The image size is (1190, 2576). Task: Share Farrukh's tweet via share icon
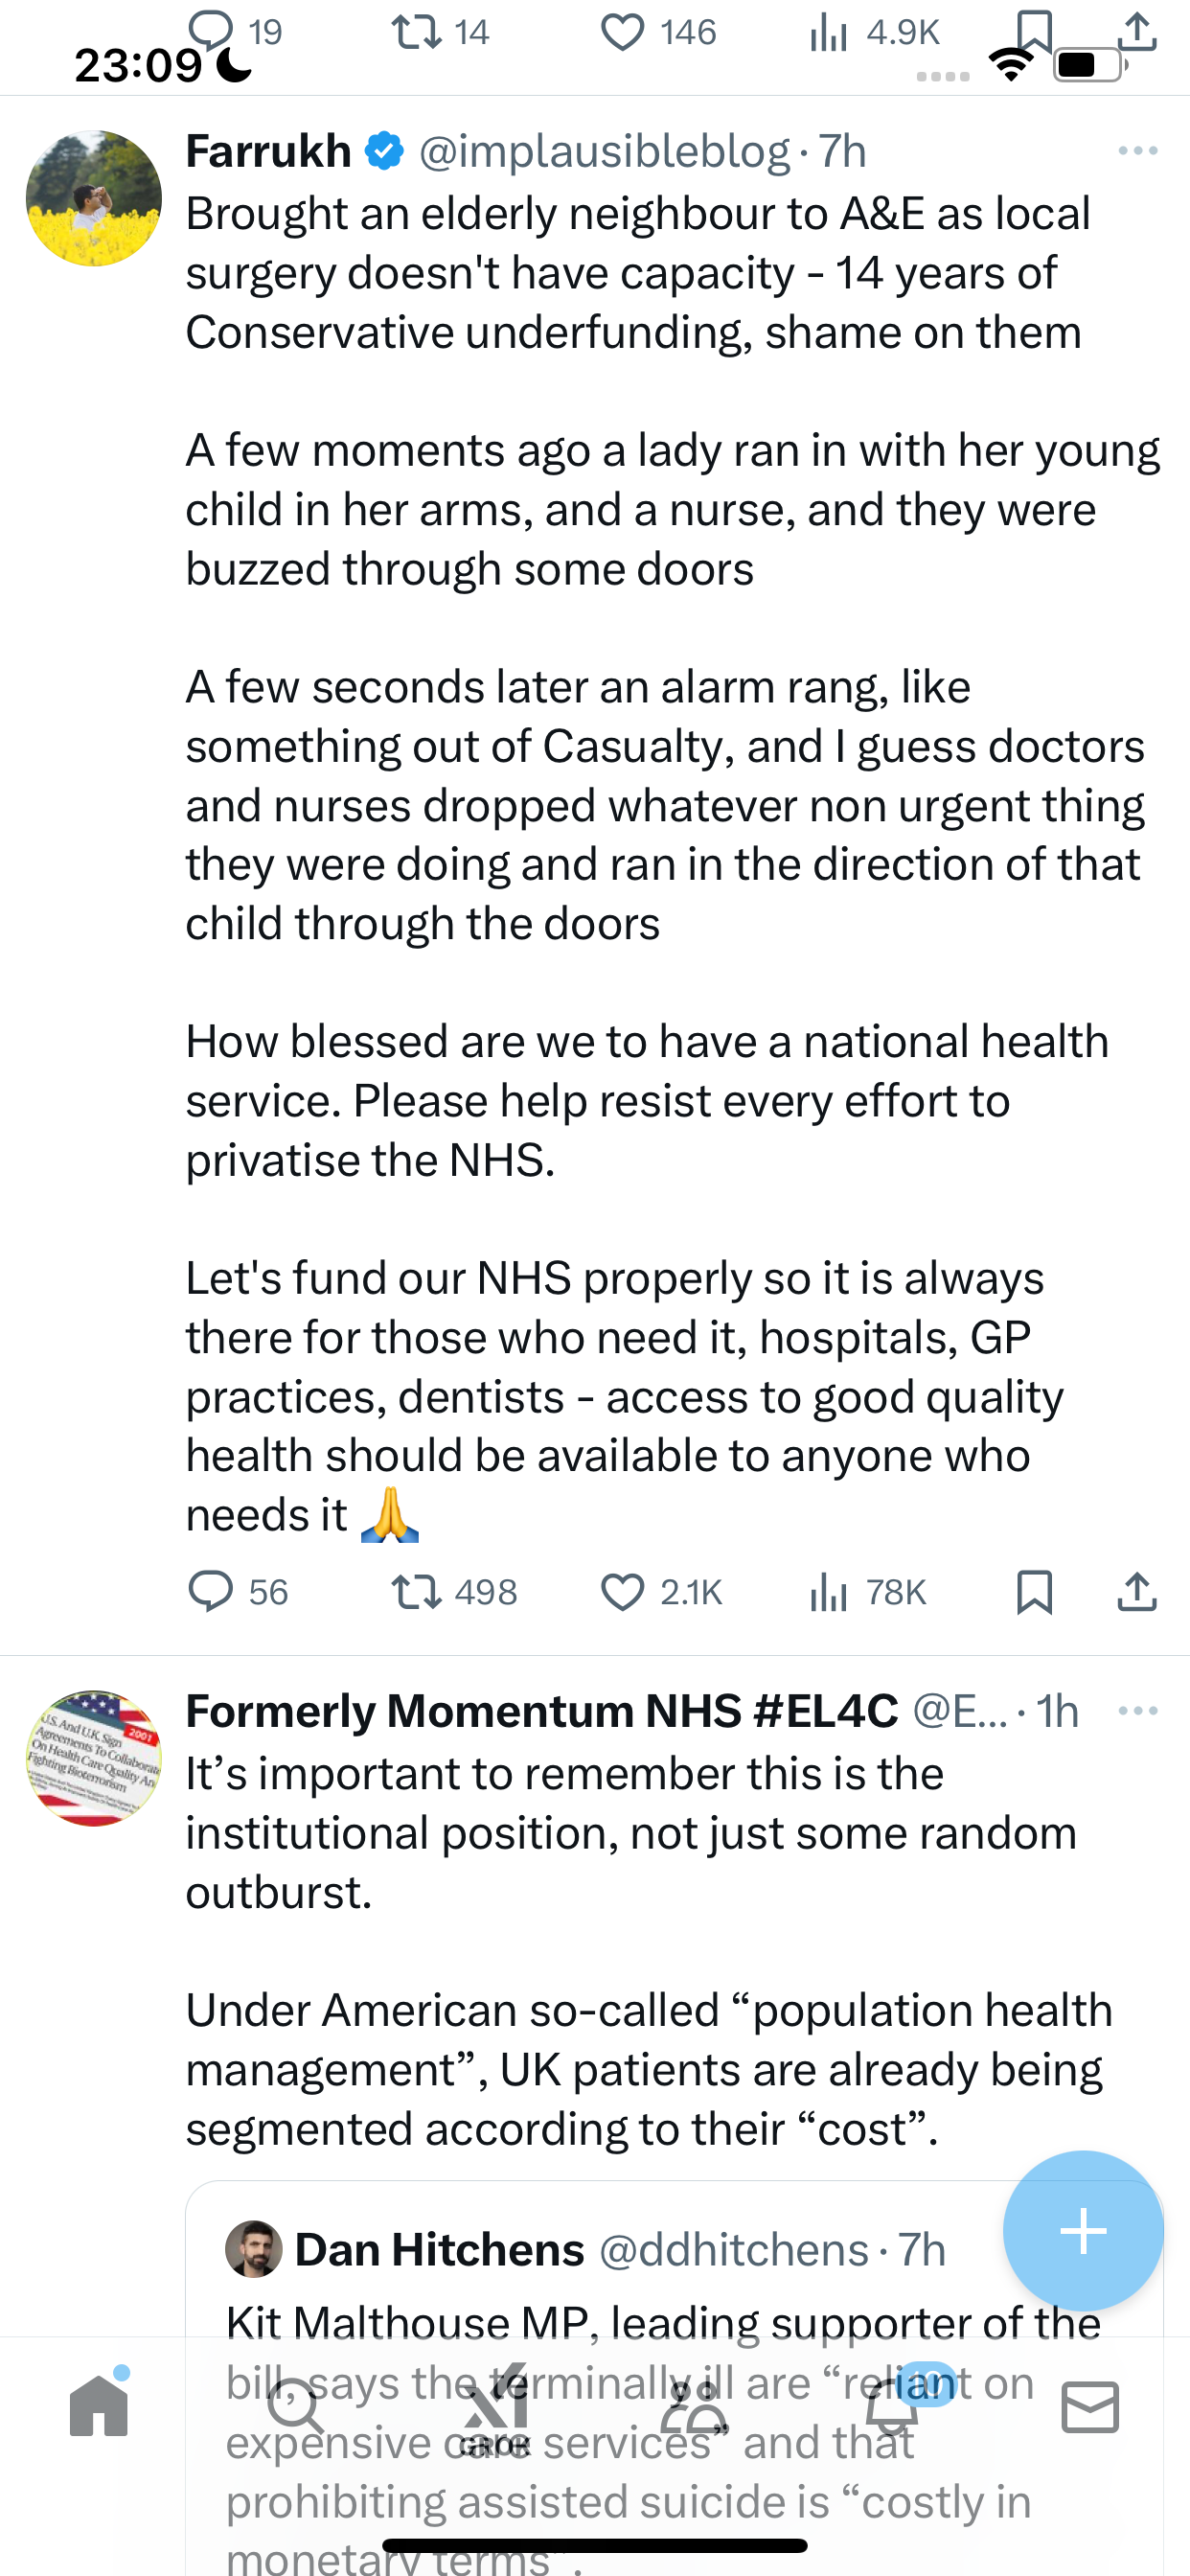coord(1137,1591)
